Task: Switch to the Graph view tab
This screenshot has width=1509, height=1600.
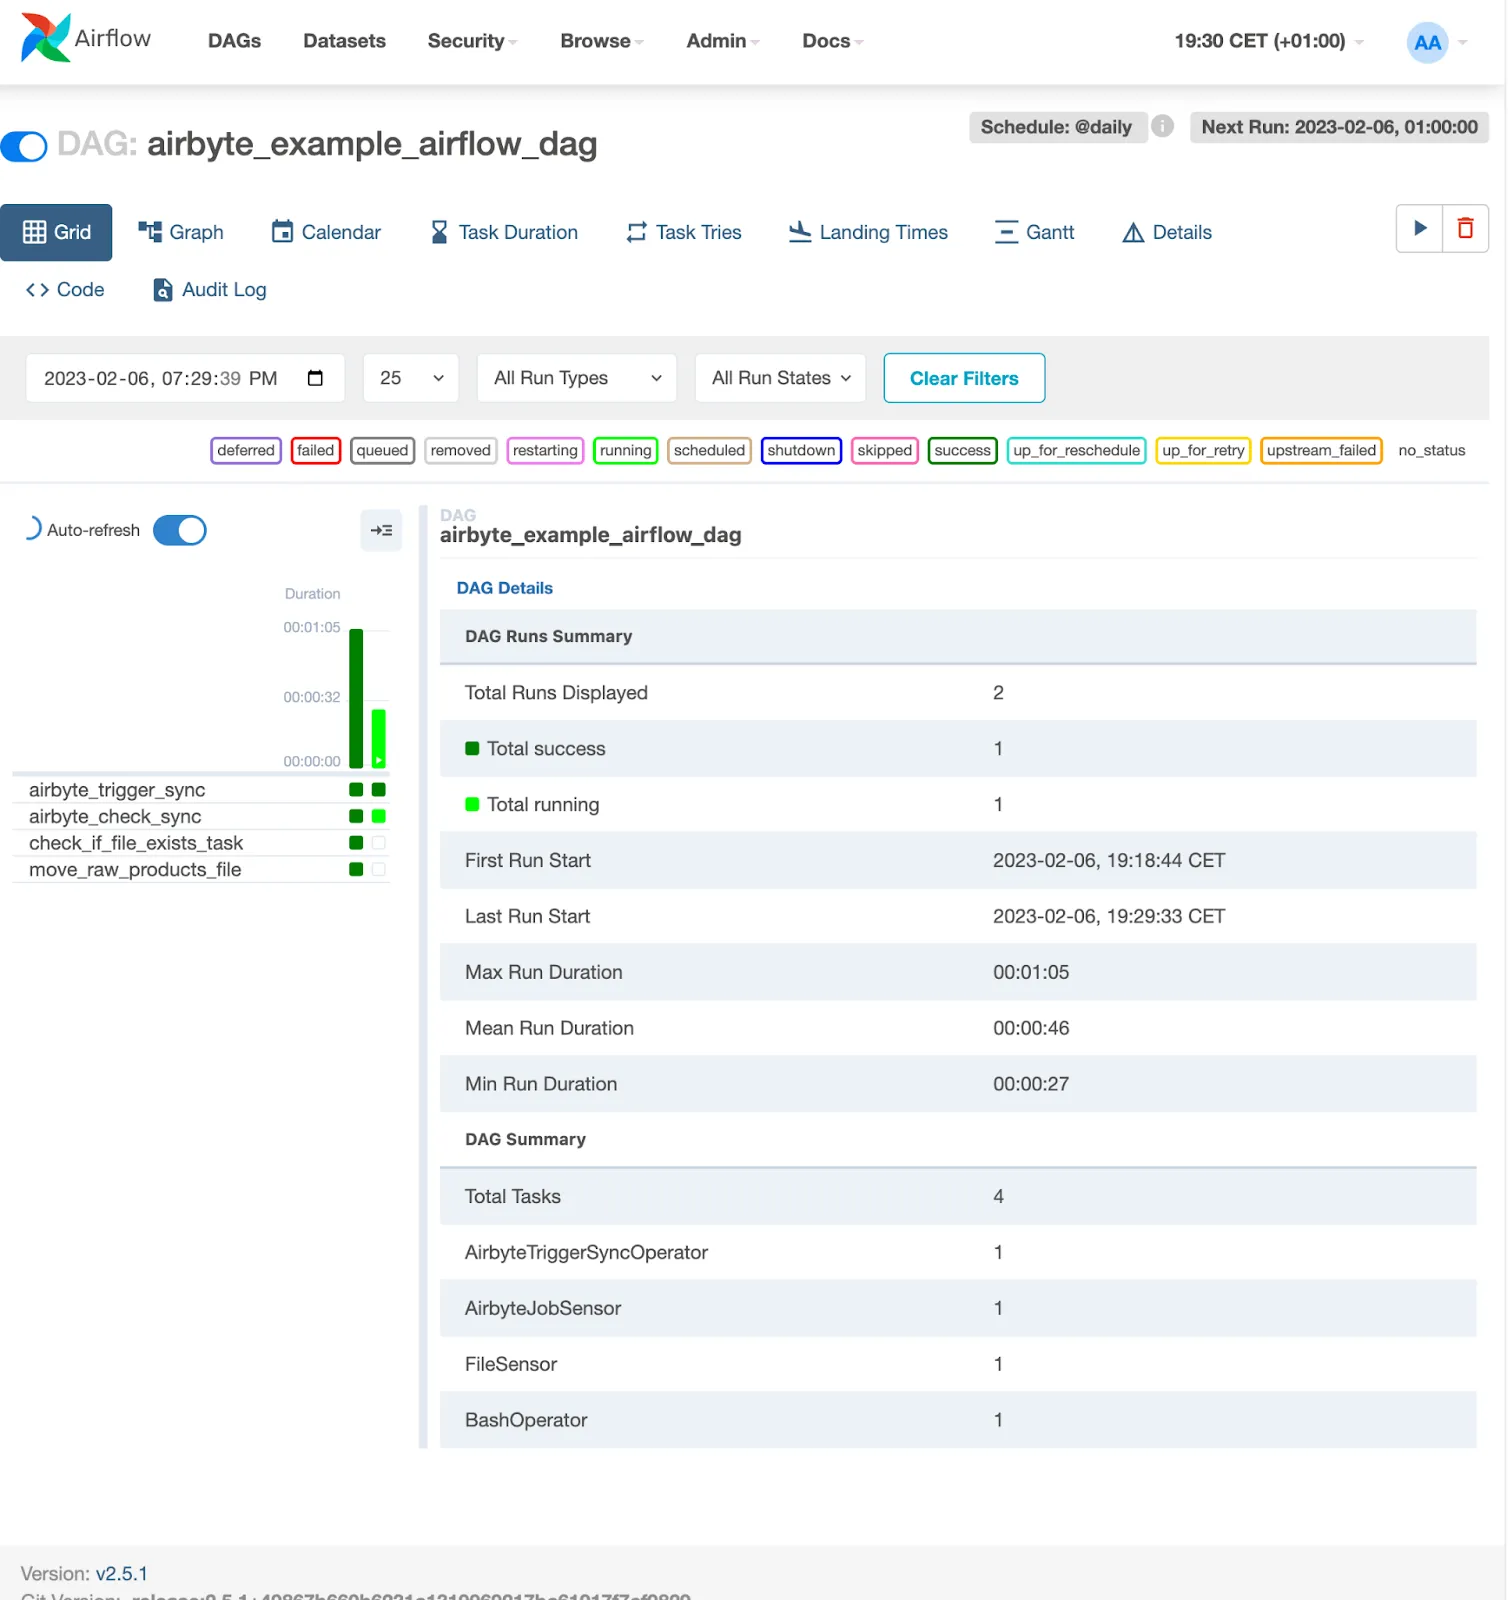Action: coord(181,232)
